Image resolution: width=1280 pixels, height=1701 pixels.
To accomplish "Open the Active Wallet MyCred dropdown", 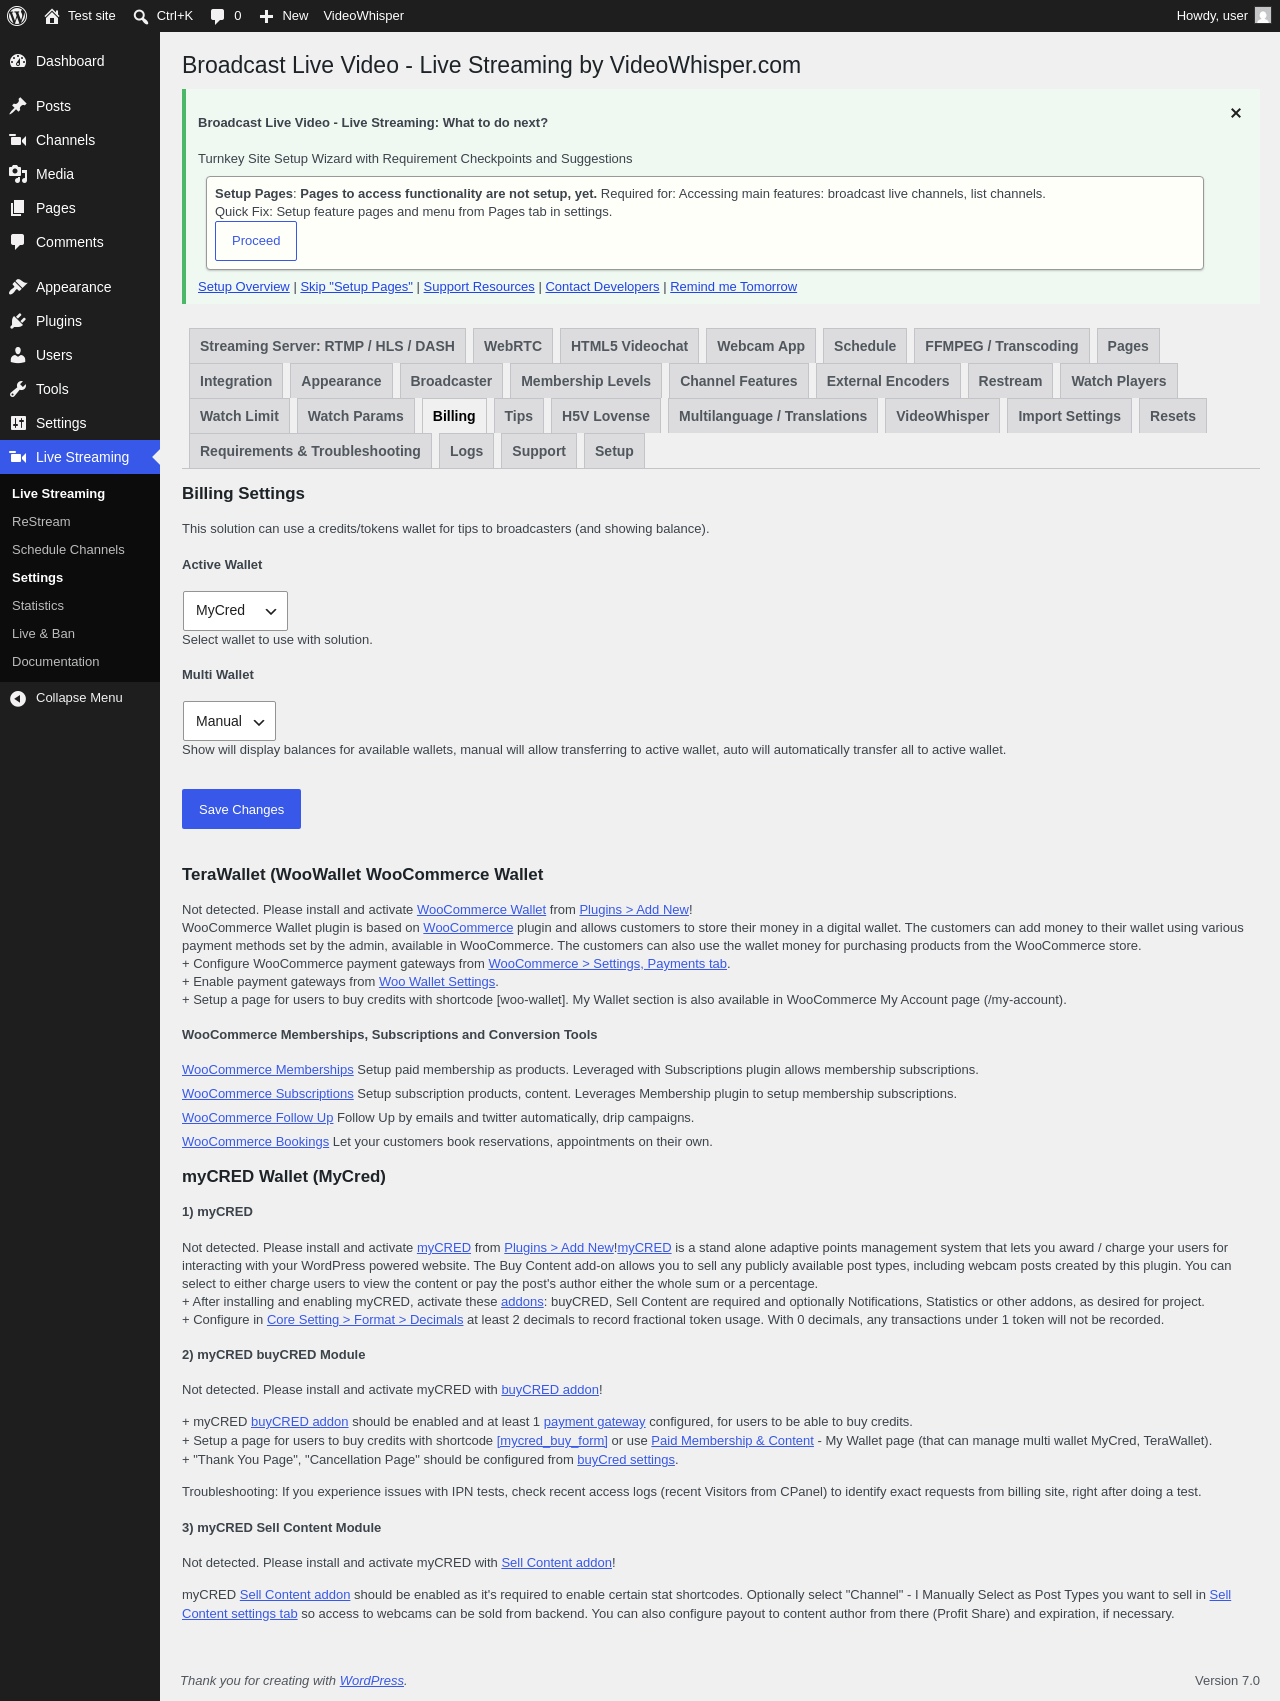I will click(235, 611).
